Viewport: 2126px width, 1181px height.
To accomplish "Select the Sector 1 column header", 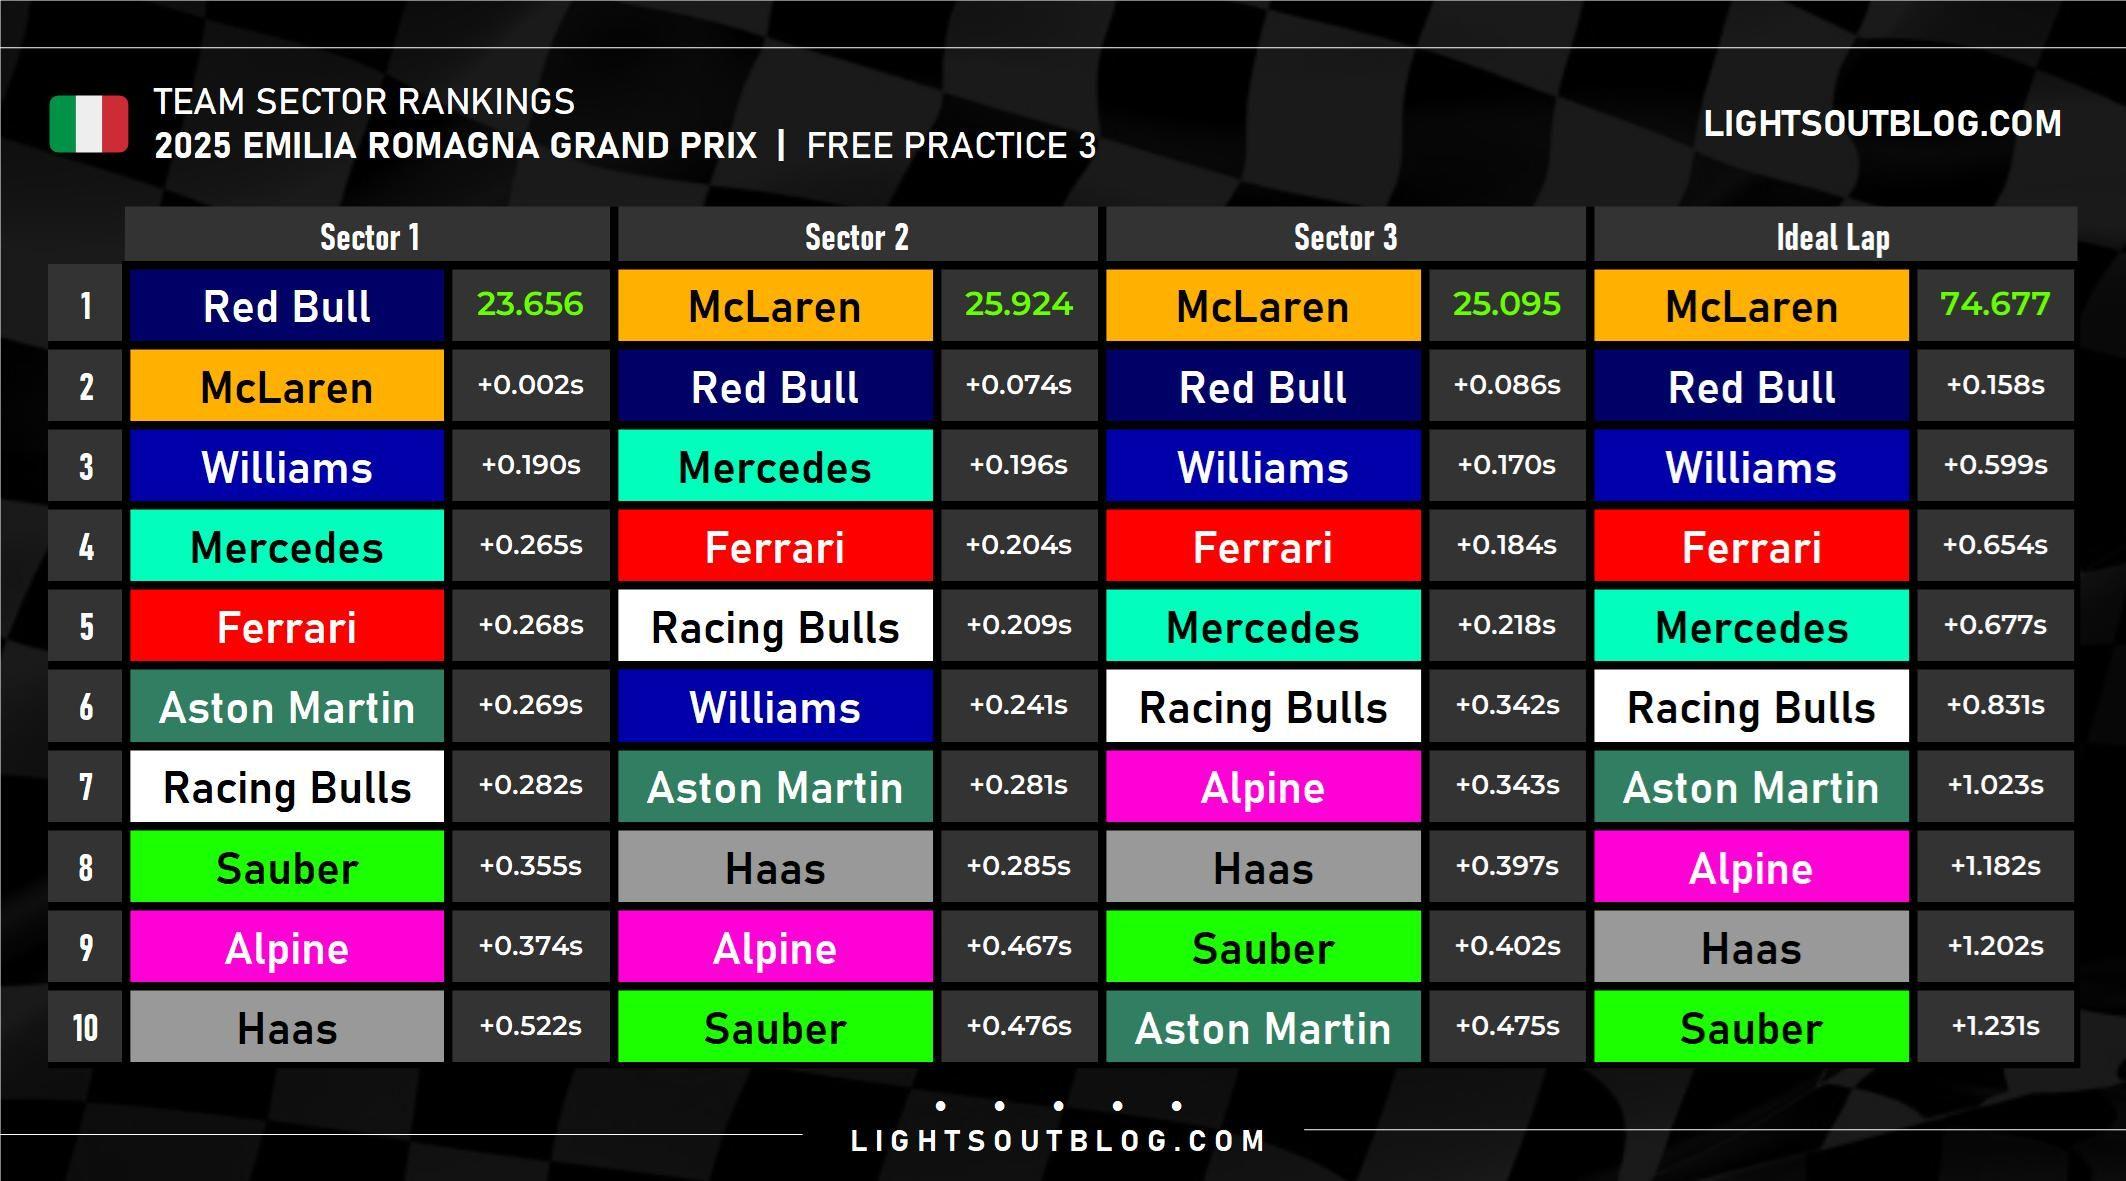I will 368,237.
